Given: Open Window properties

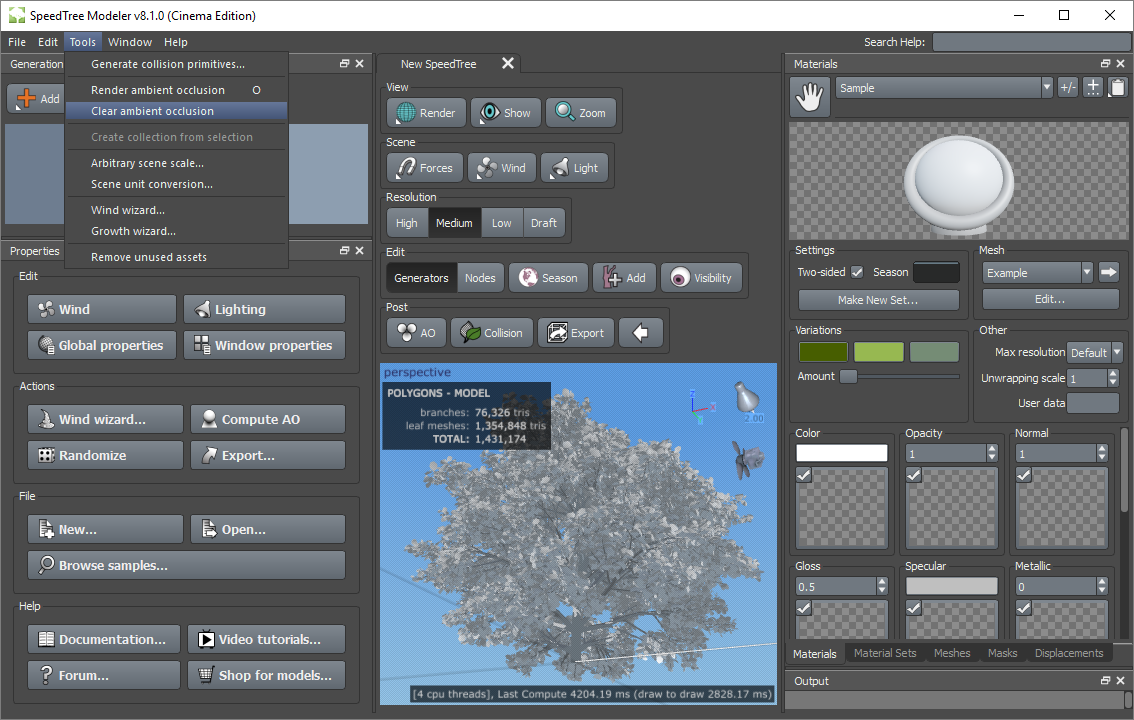Looking at the screenshot, I should [x=264, y=346].
